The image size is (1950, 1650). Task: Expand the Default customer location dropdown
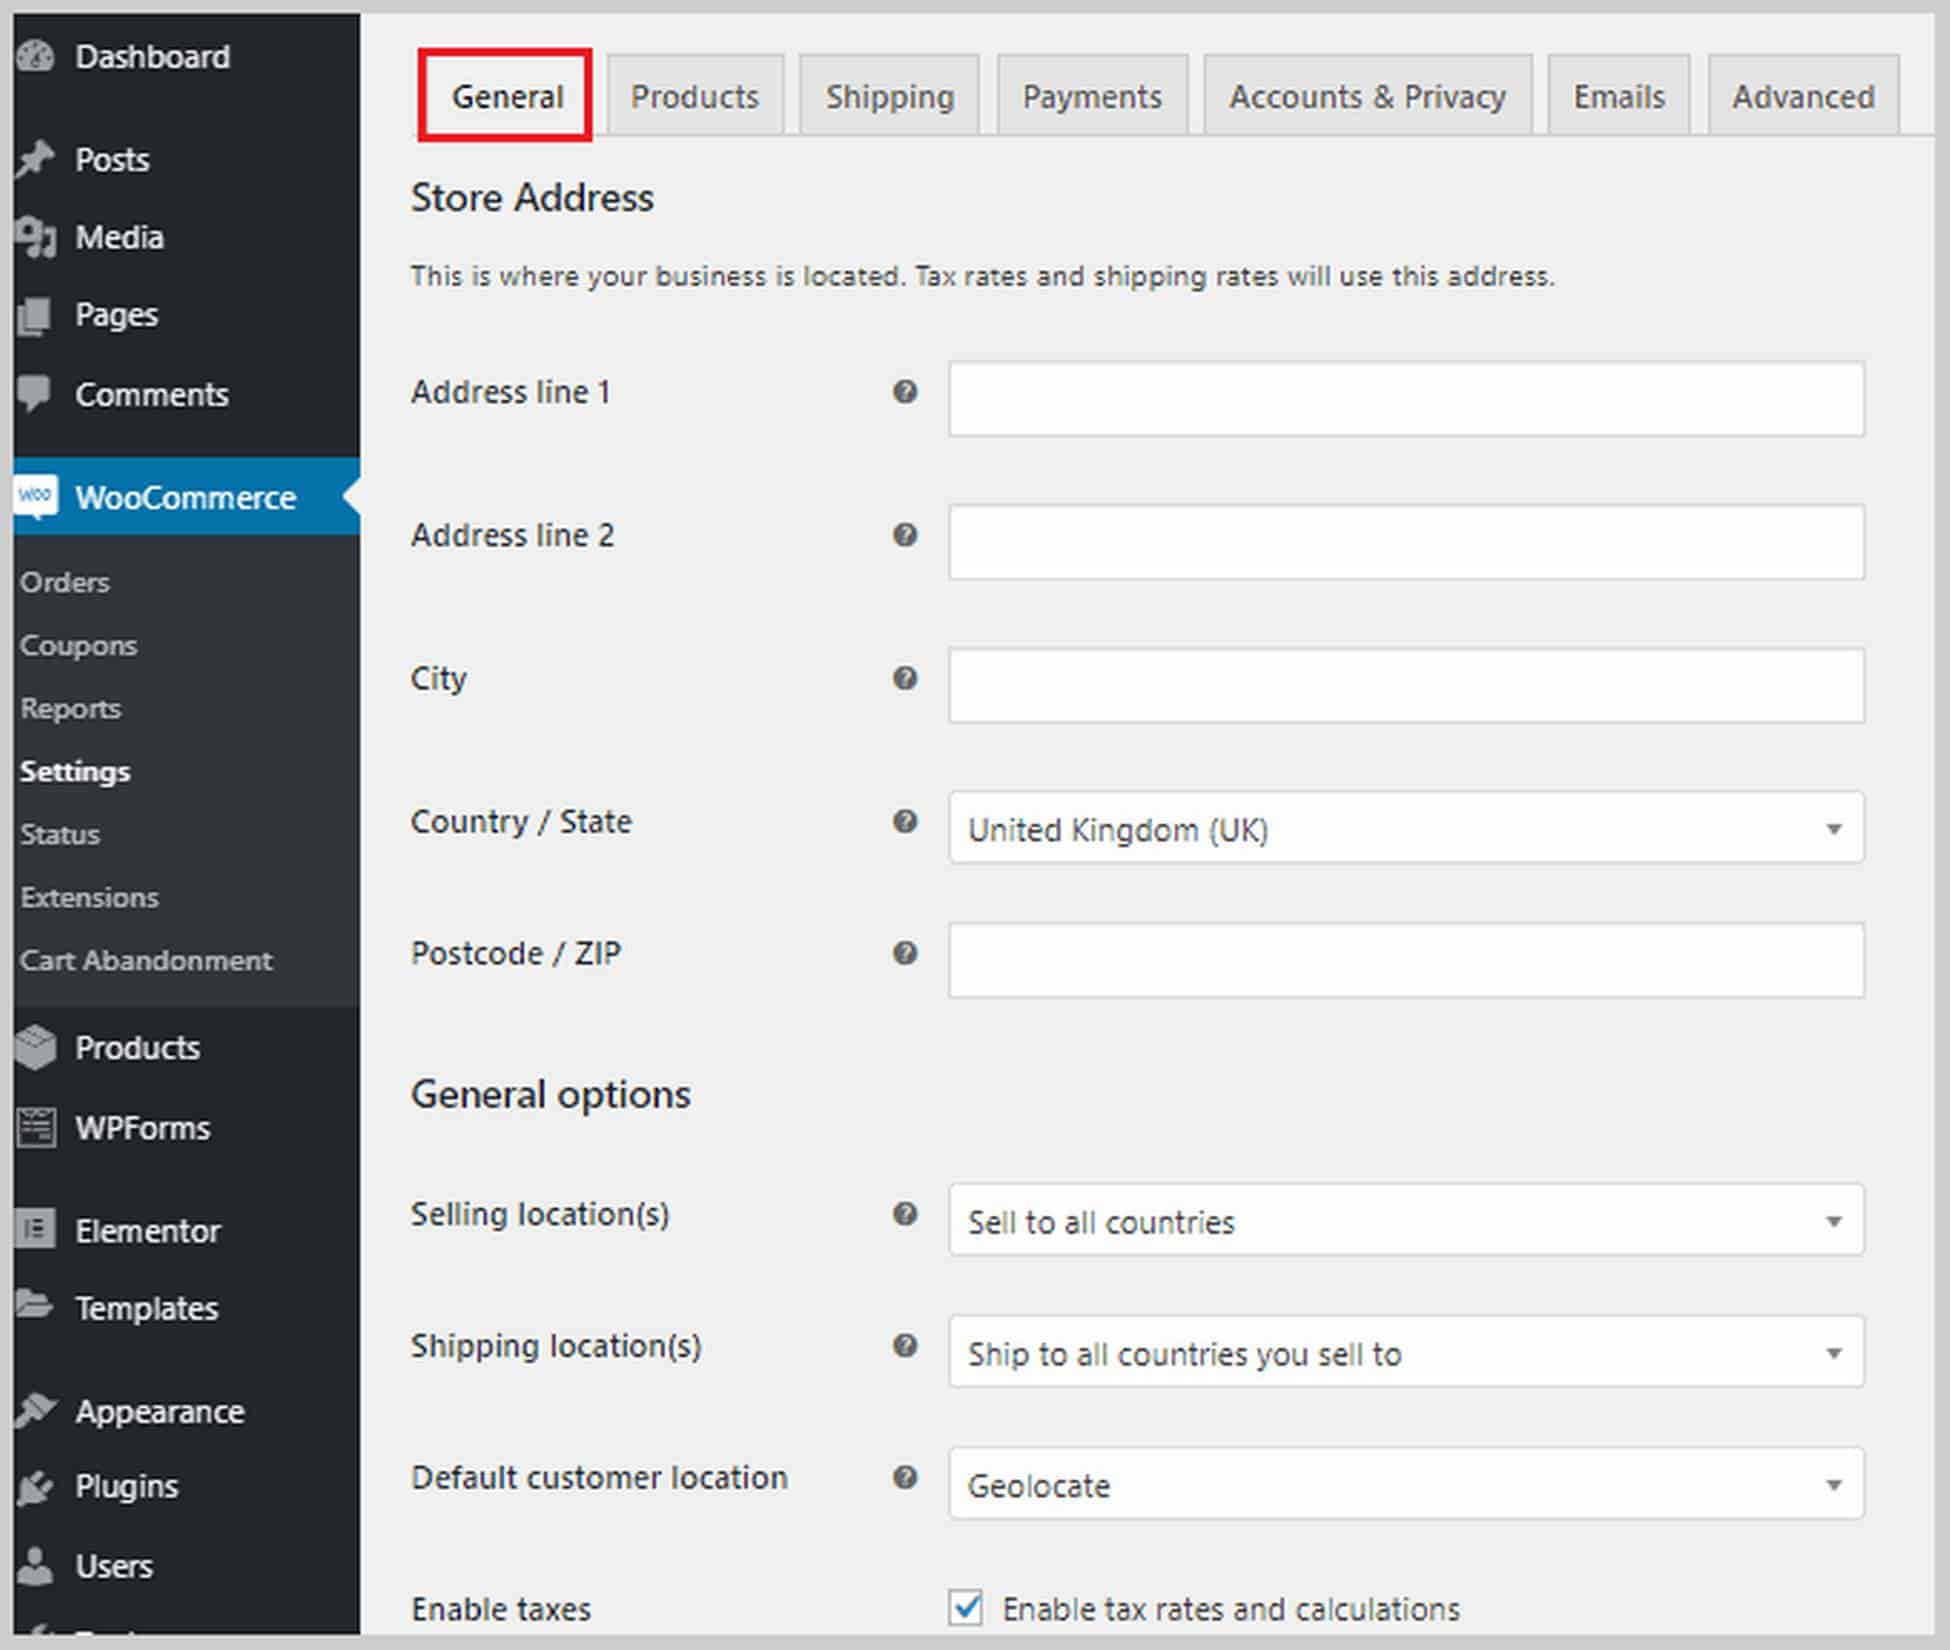[1837, 1475]
